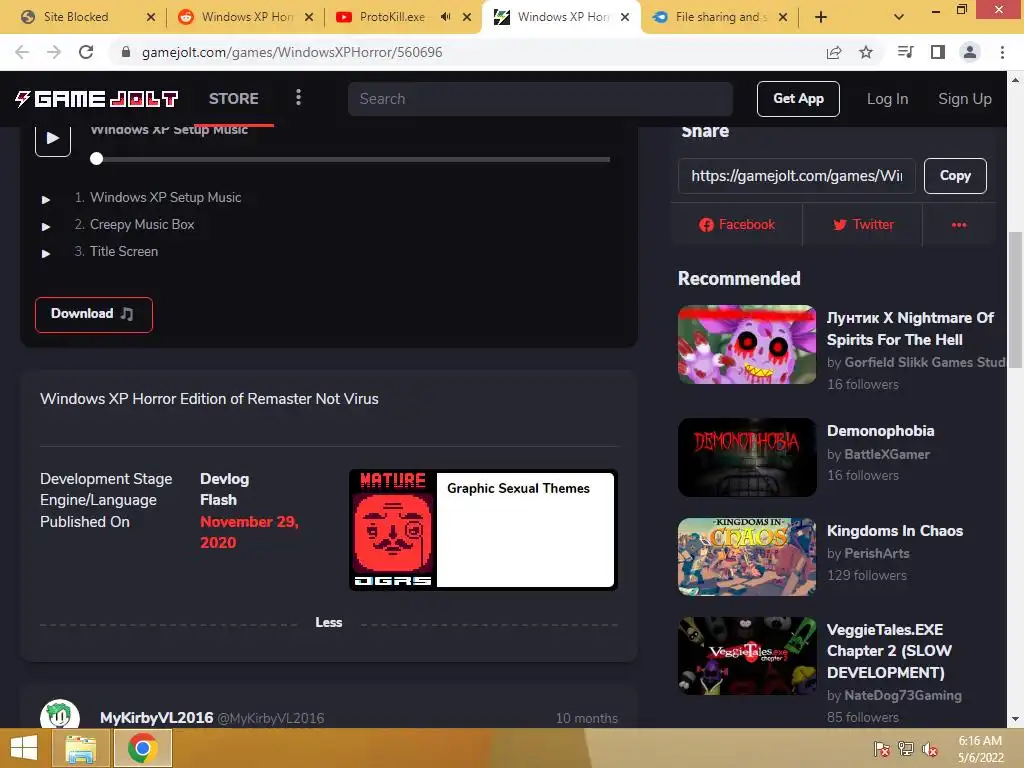Reload the page
The height and width of the screenshot is (768, 1024).
[x=86, y=52]
